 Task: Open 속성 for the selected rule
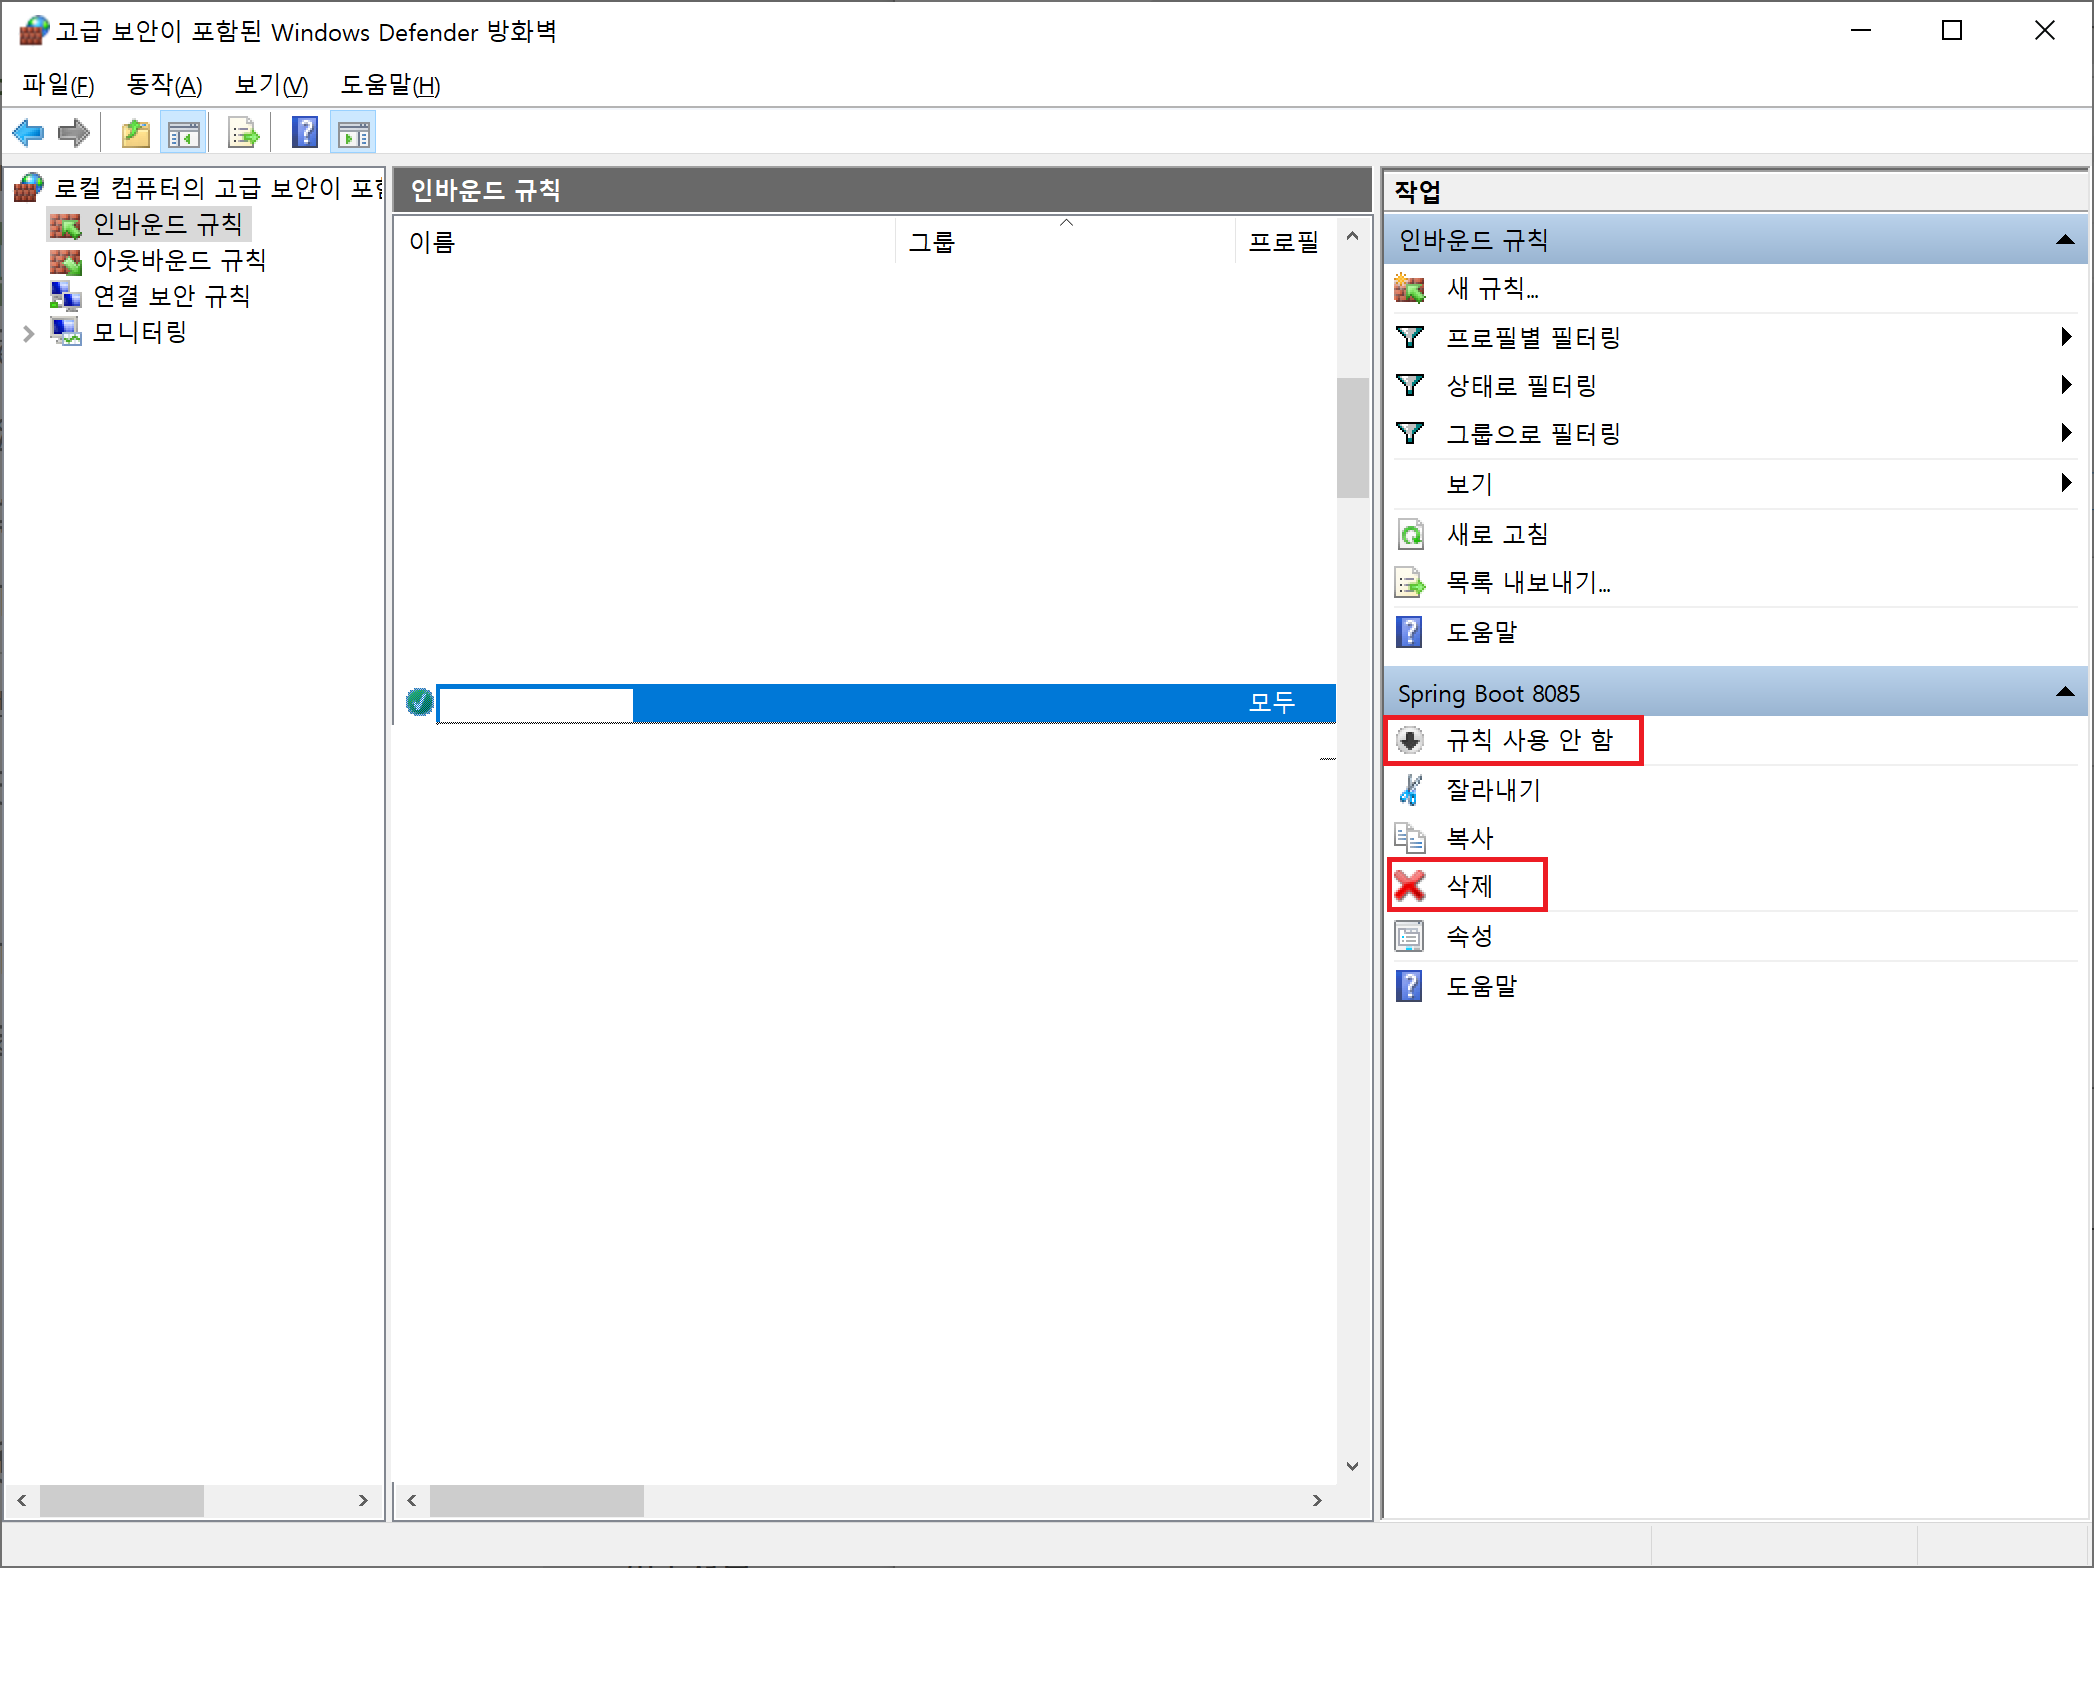pos(1468,937)
